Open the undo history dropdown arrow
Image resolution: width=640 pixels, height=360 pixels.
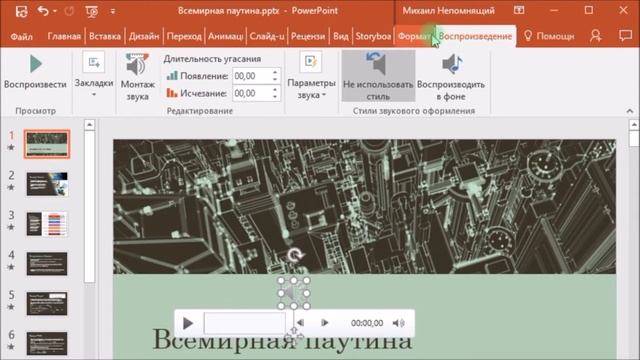(x=55, y=11)
